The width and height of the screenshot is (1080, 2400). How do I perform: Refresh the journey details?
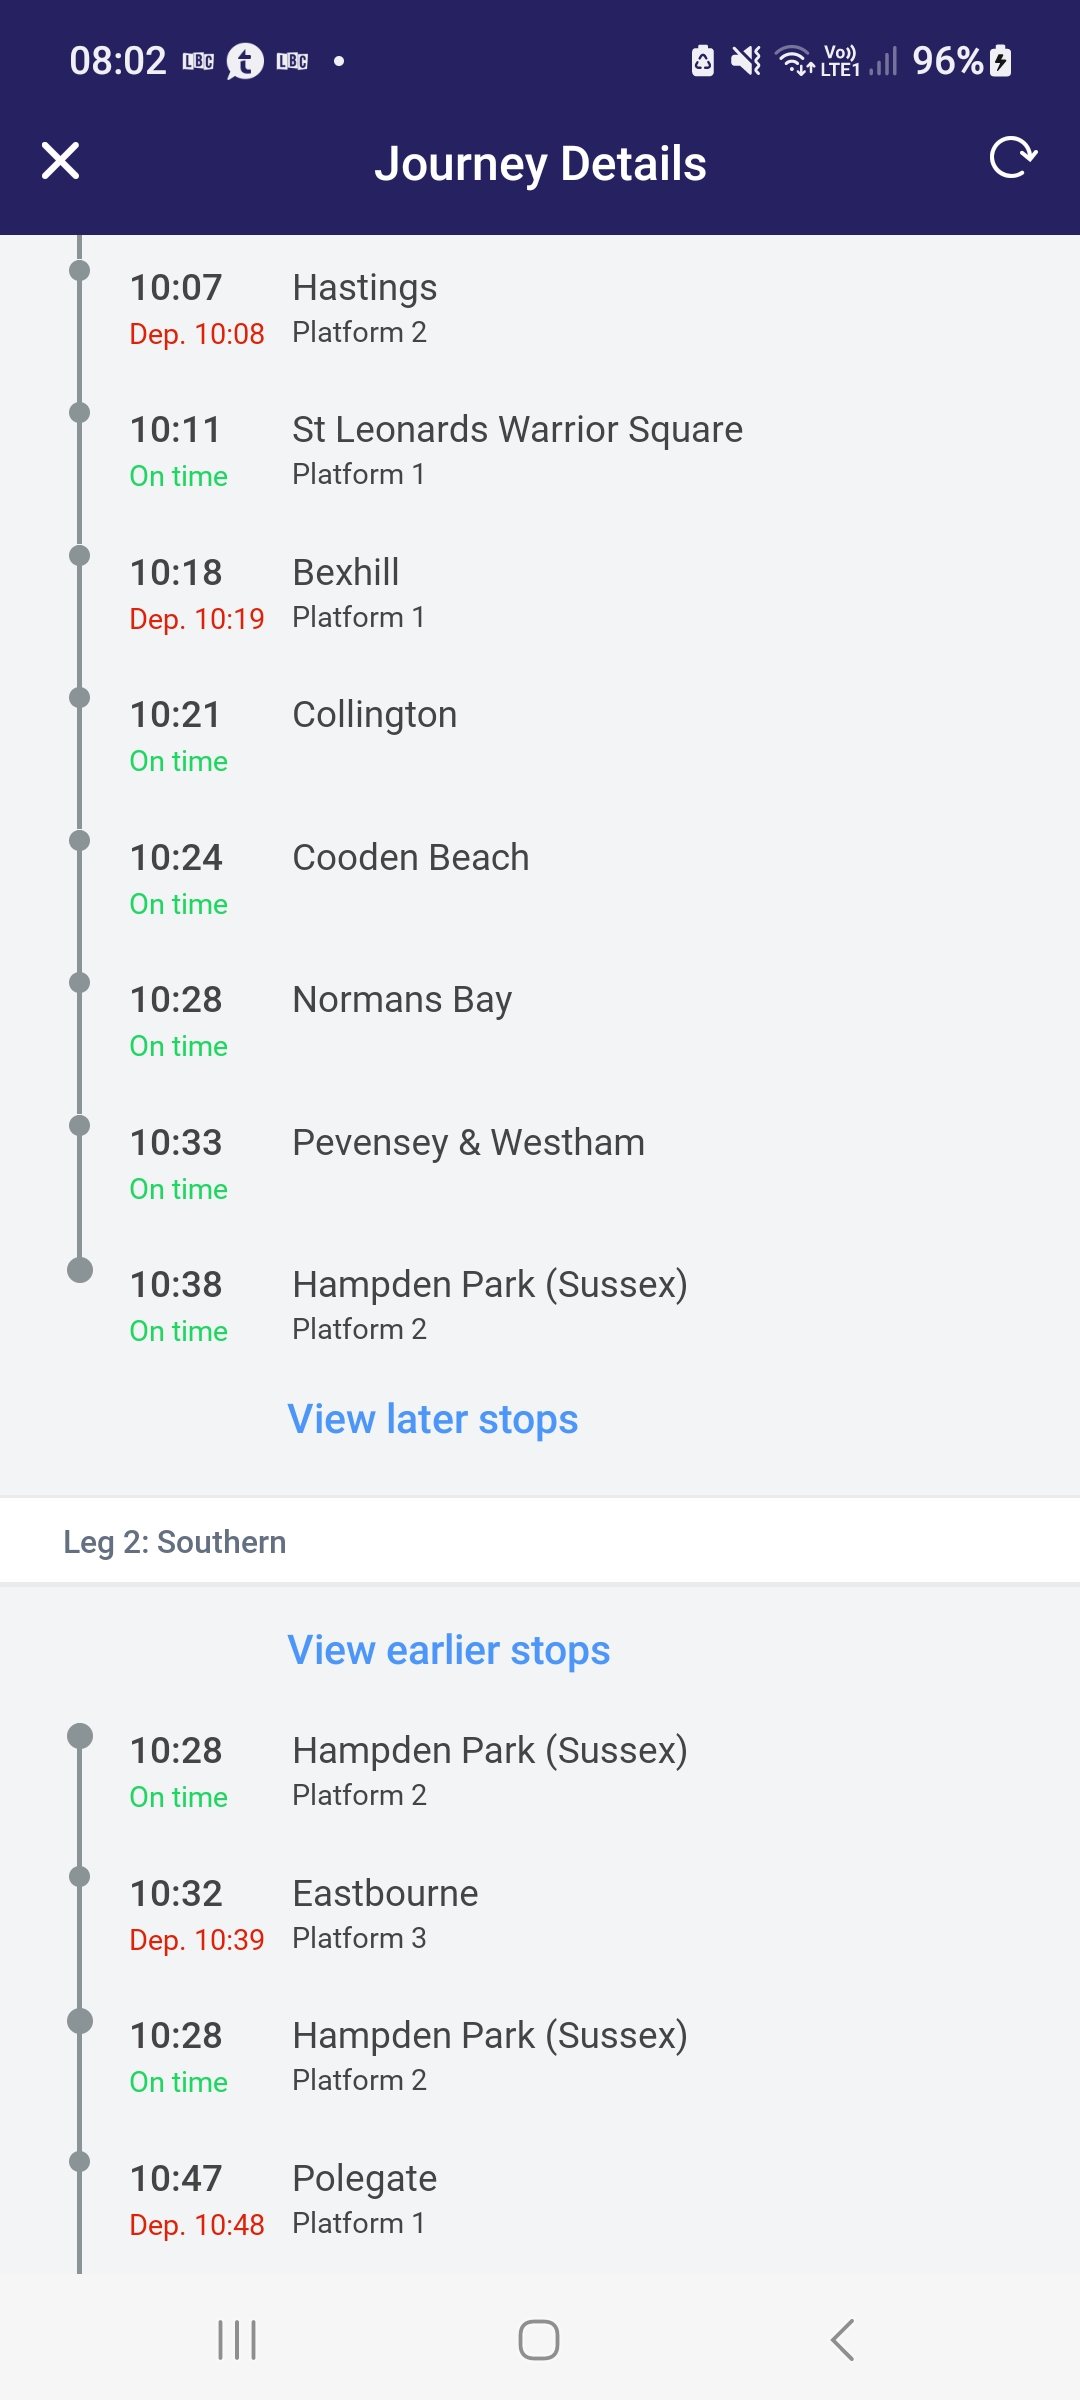click(1013, 158)
